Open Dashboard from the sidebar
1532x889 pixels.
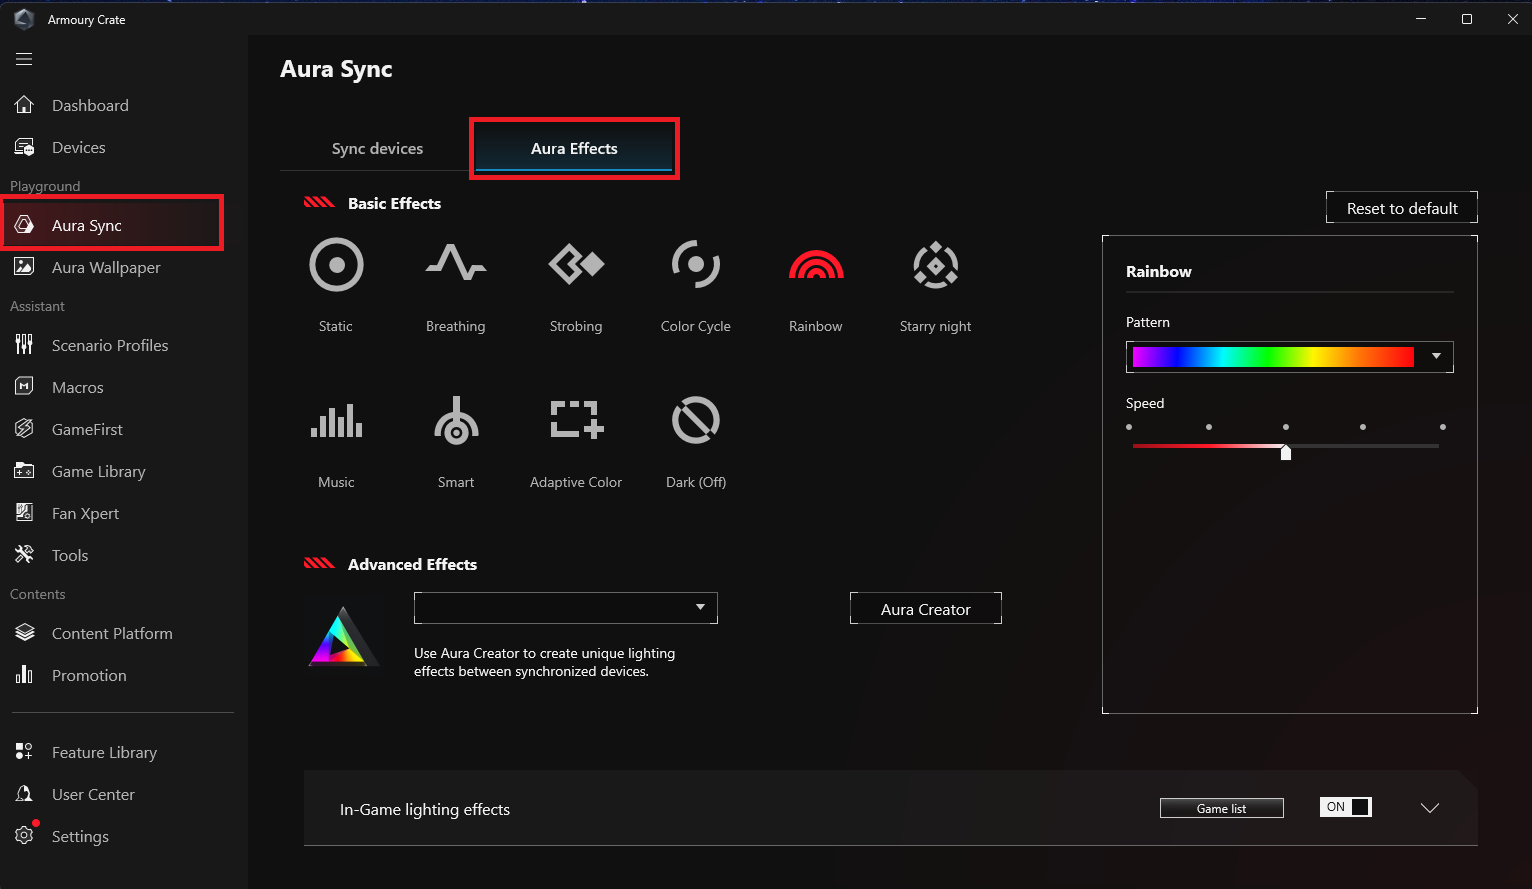[90, 105]
